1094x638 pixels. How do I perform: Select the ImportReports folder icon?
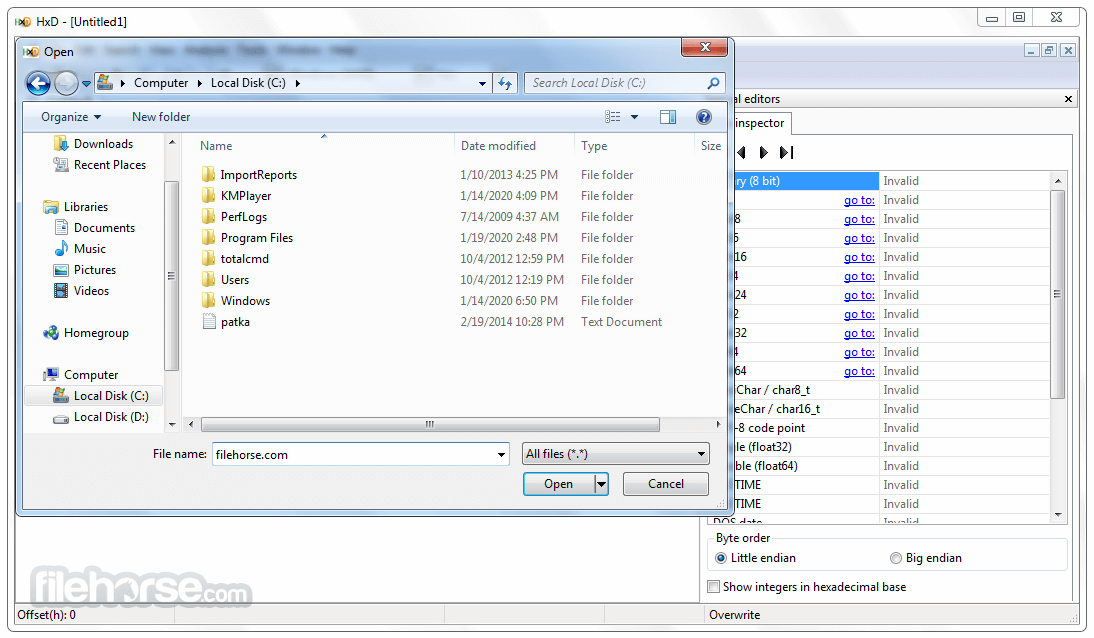coord(209,175)
